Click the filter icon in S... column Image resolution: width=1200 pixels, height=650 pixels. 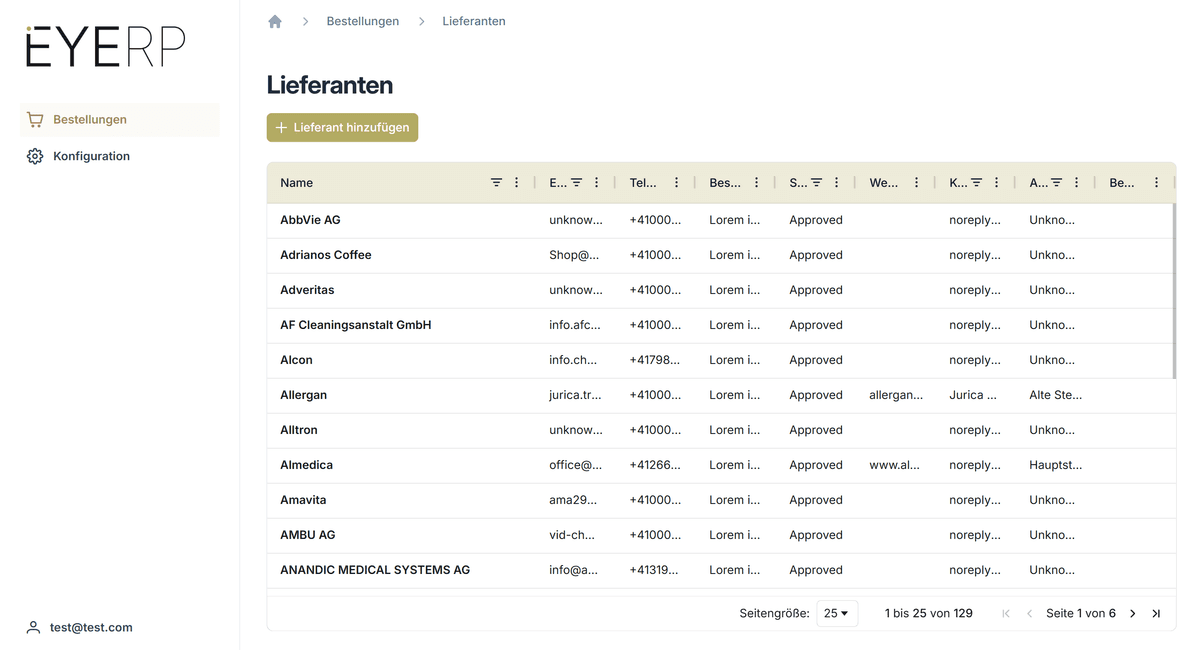click(816, 183)
